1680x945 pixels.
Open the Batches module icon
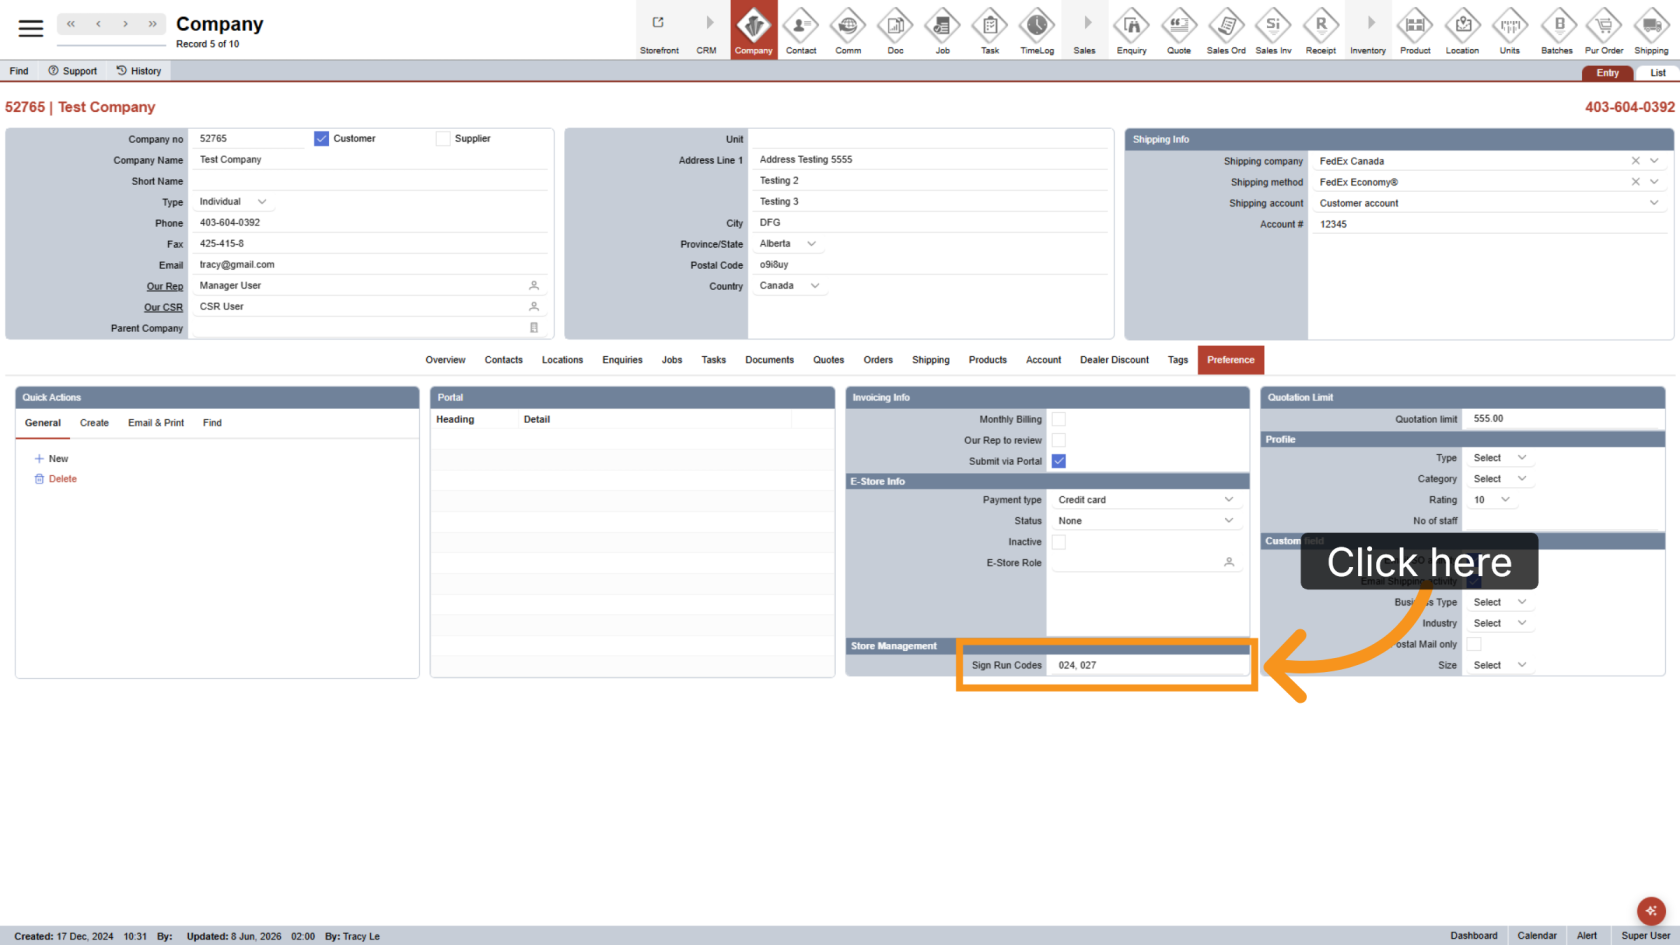(x=1557, y=30)
